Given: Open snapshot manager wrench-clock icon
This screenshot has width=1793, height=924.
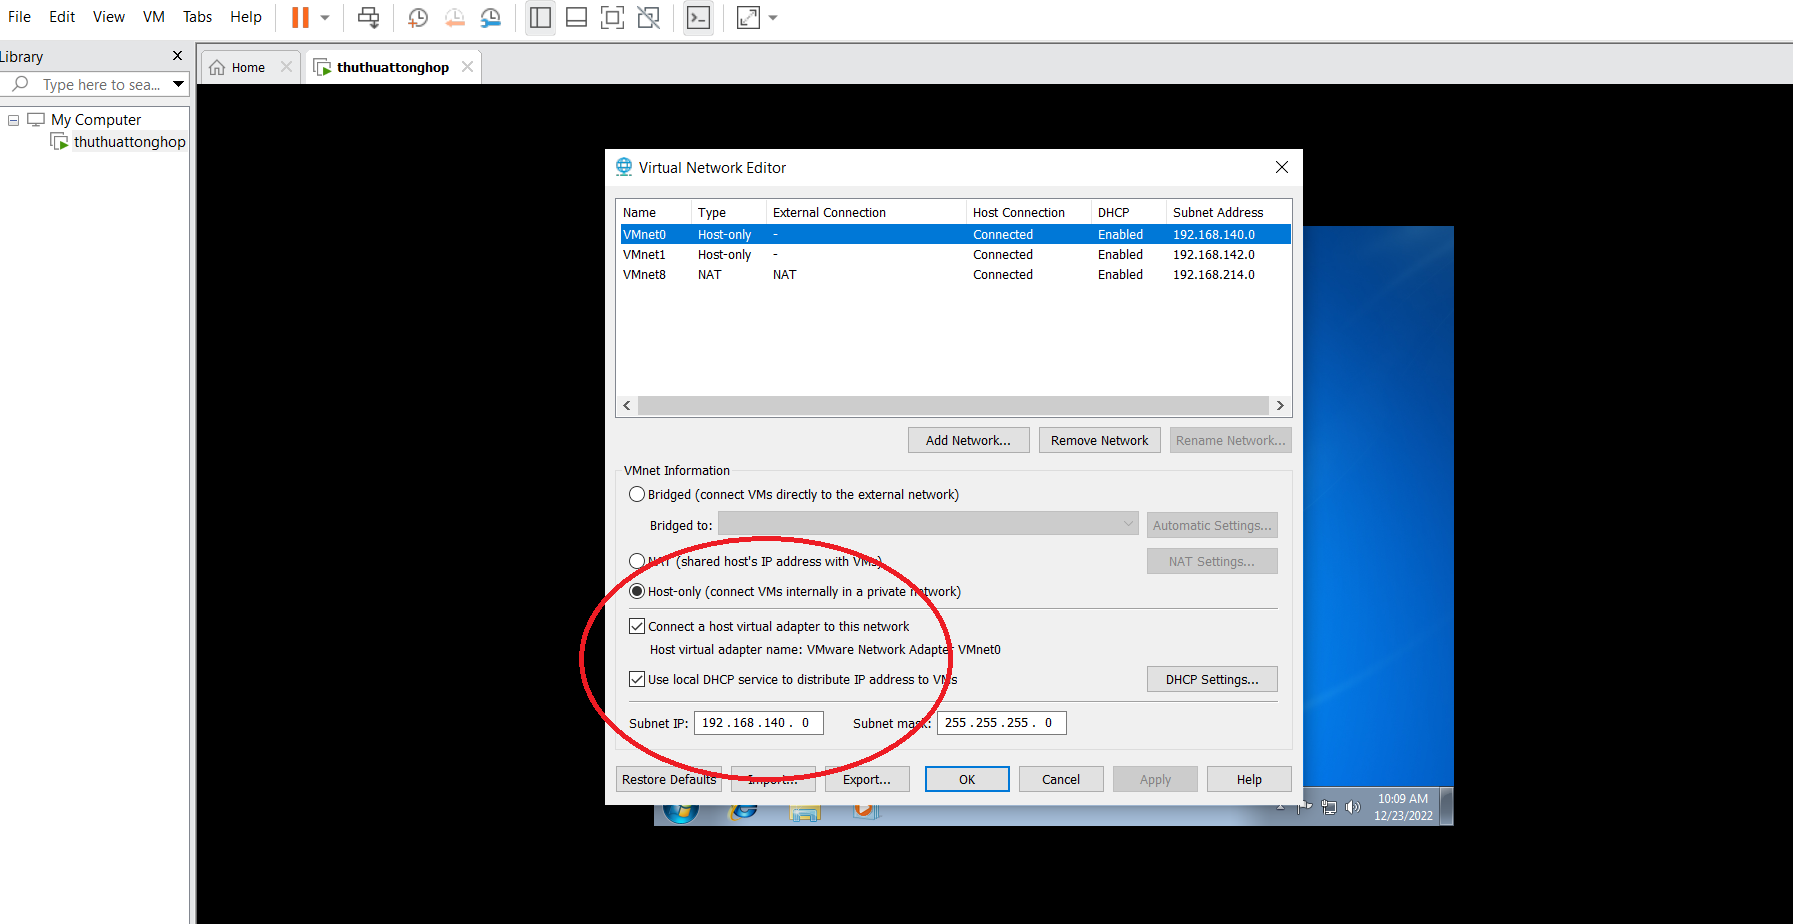Looking at the screenshot, I should pos(490,17).
